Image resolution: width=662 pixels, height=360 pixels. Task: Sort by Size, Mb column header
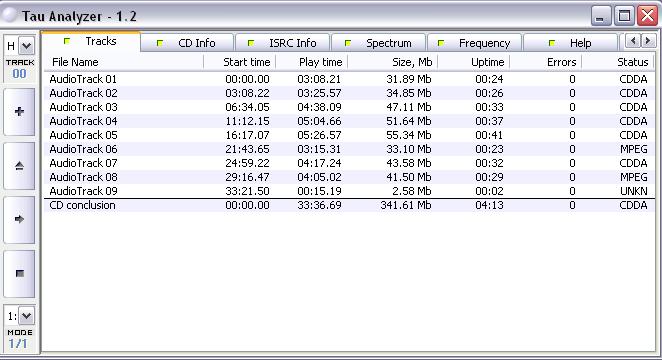(x=393, y=62)
